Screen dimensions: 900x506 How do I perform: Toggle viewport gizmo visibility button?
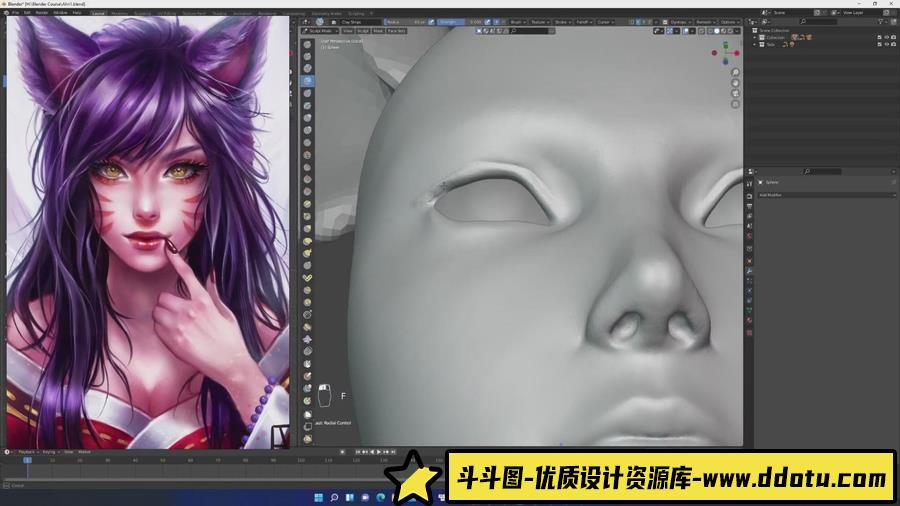point(669,30)
